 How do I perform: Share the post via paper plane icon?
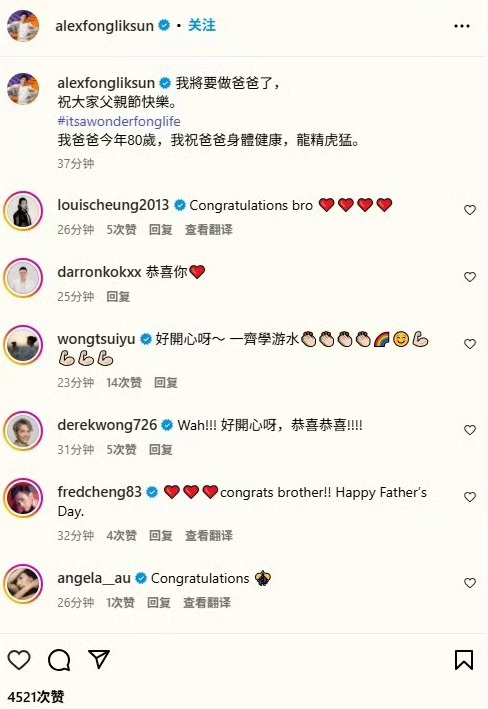point(99,659)
